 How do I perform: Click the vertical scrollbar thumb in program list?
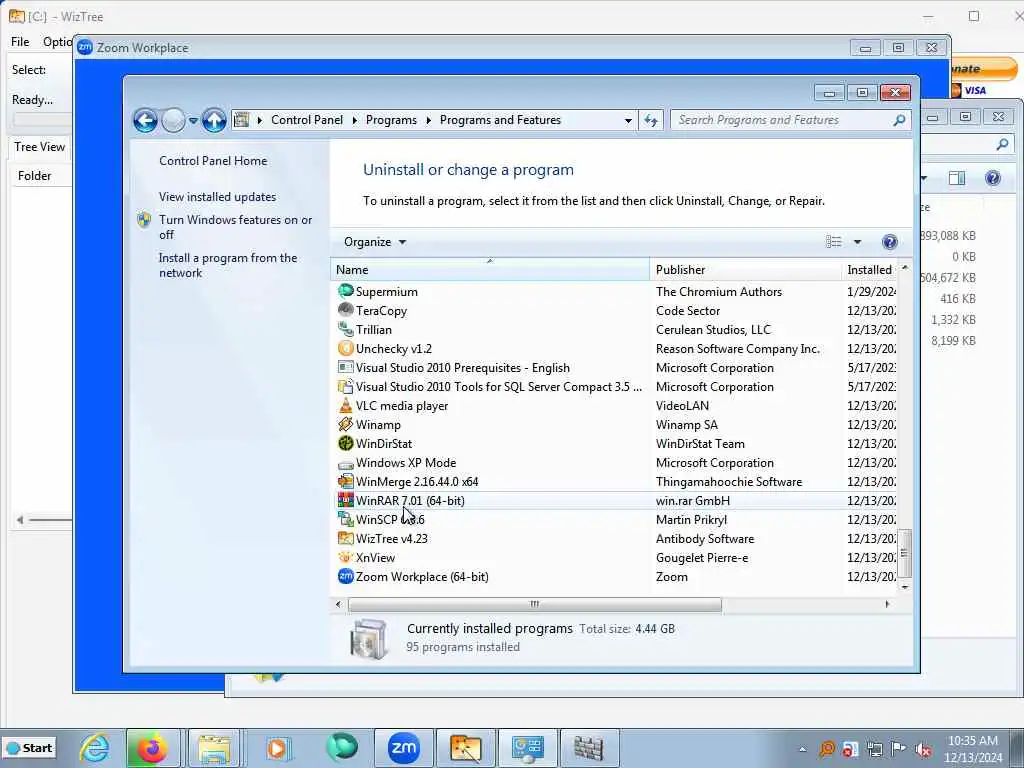(904, 553)
